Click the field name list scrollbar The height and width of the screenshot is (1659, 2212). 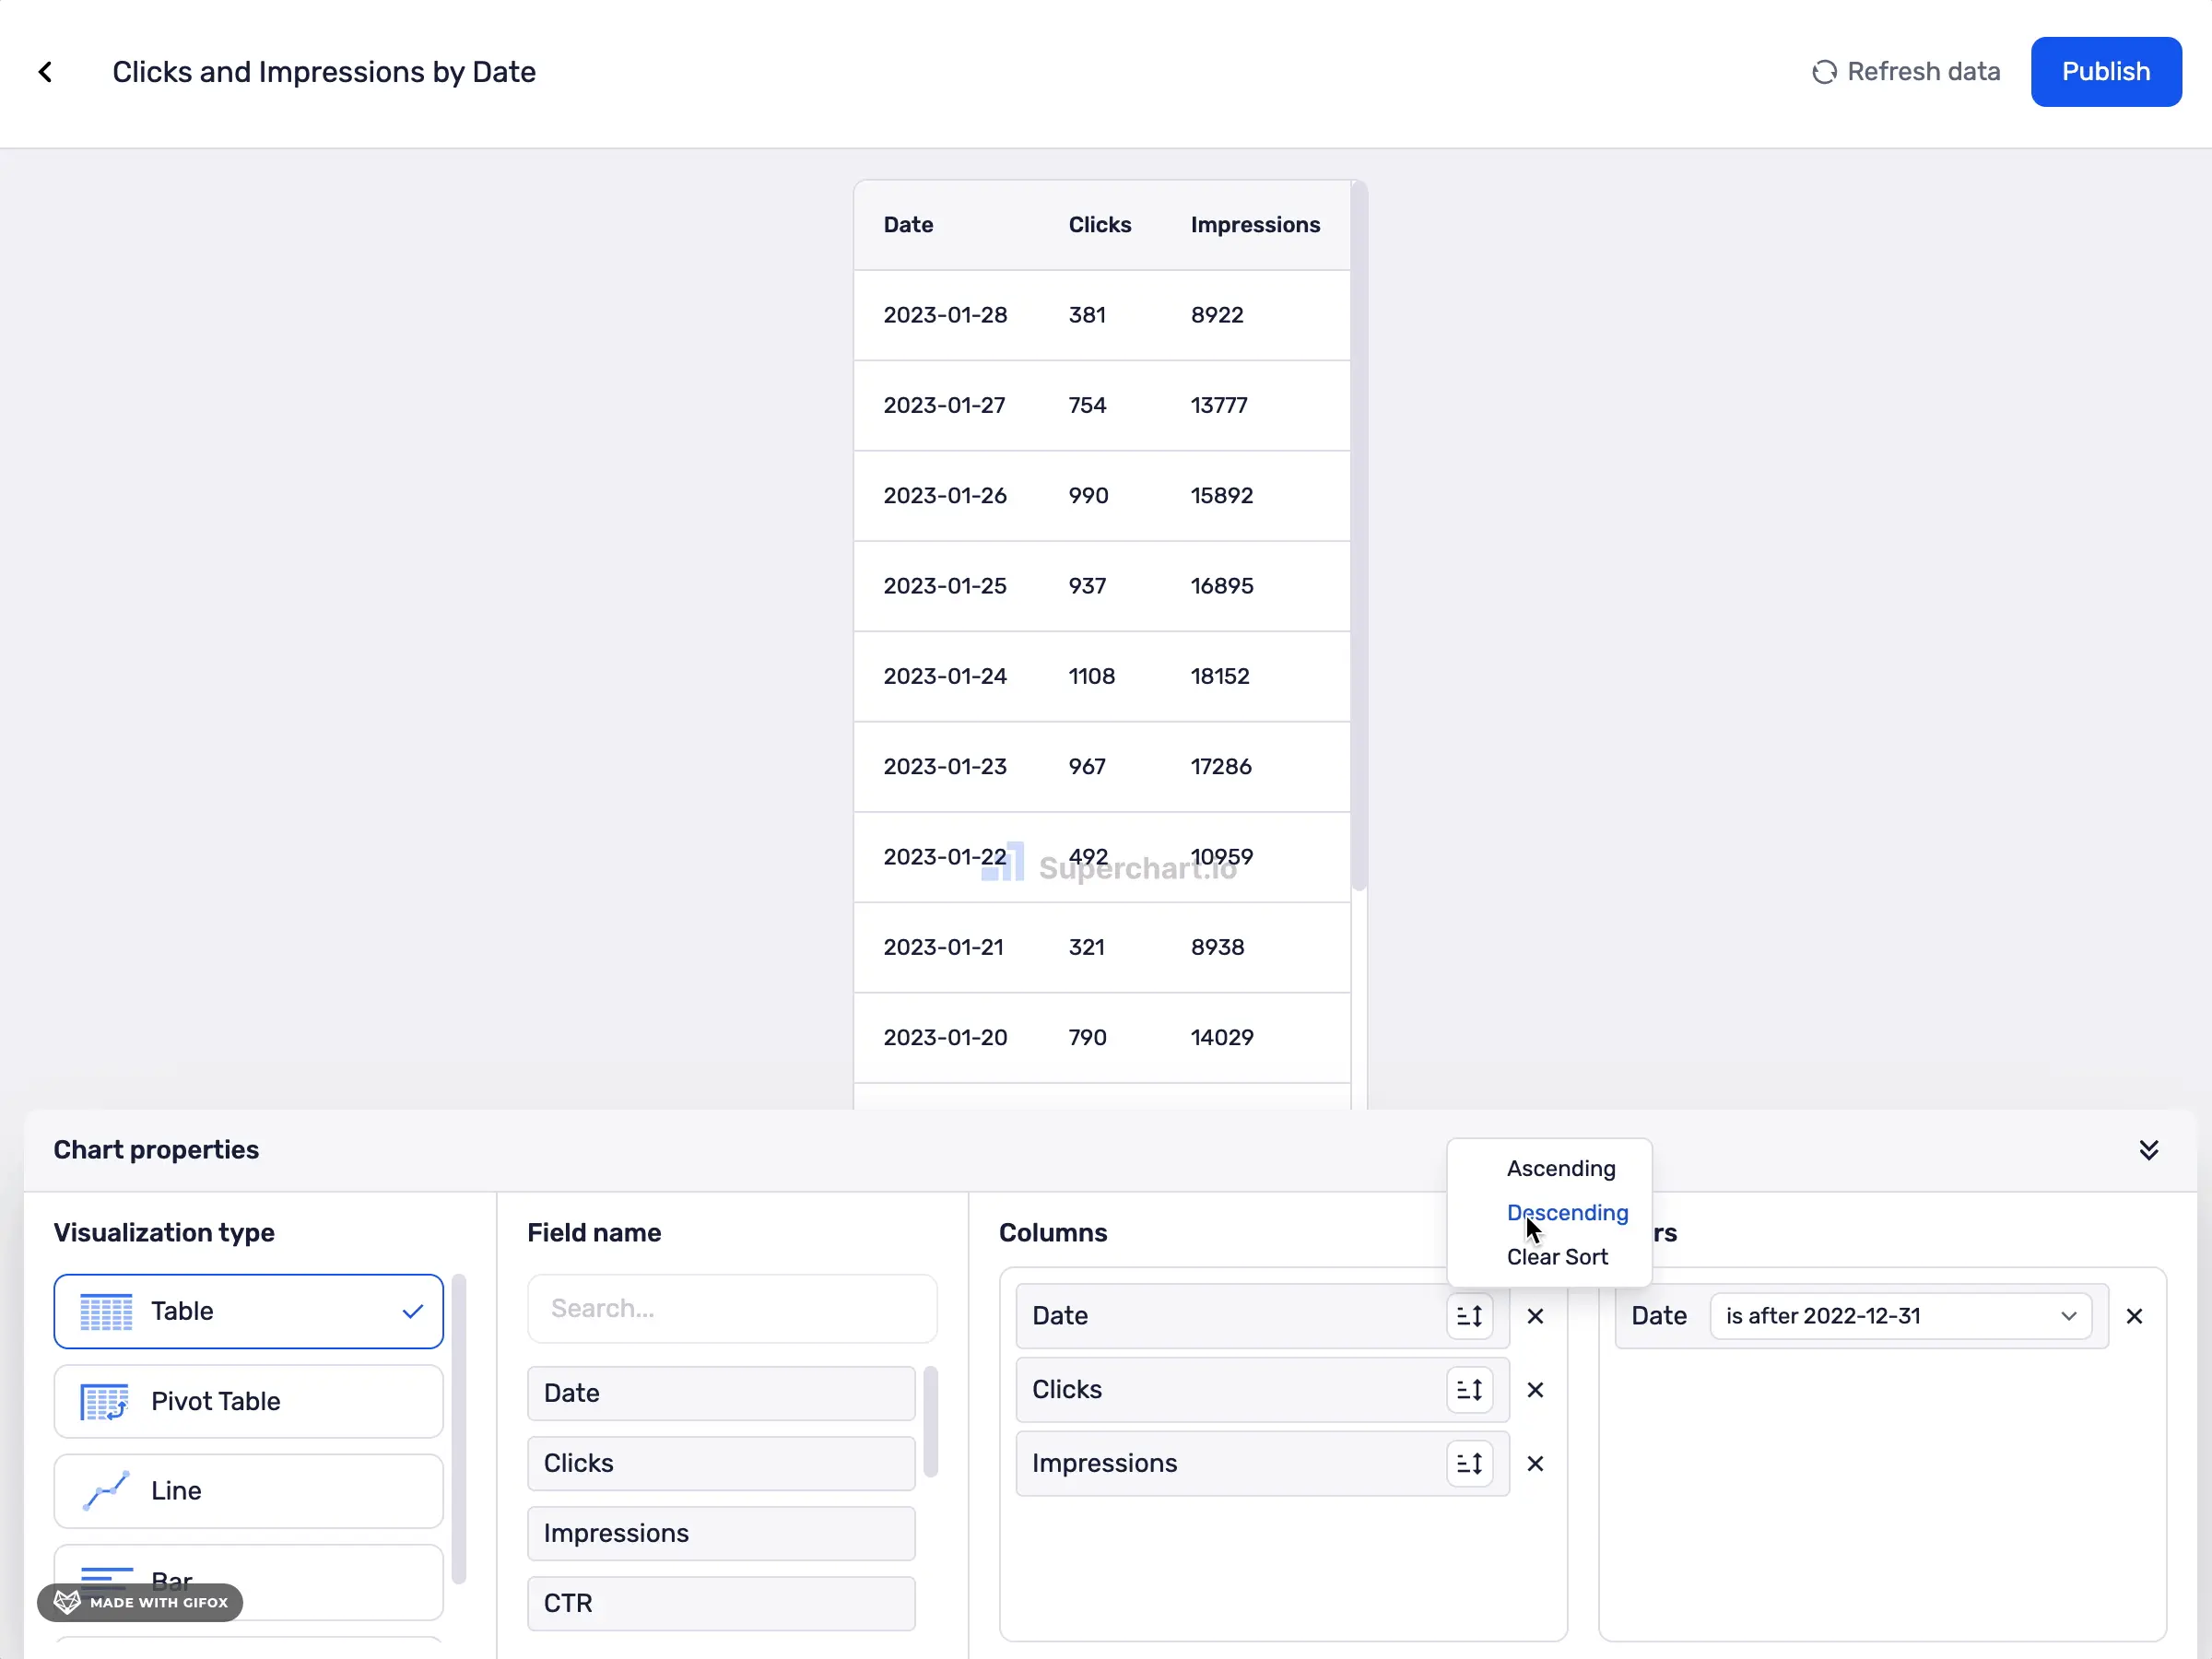pos(930,1422)
